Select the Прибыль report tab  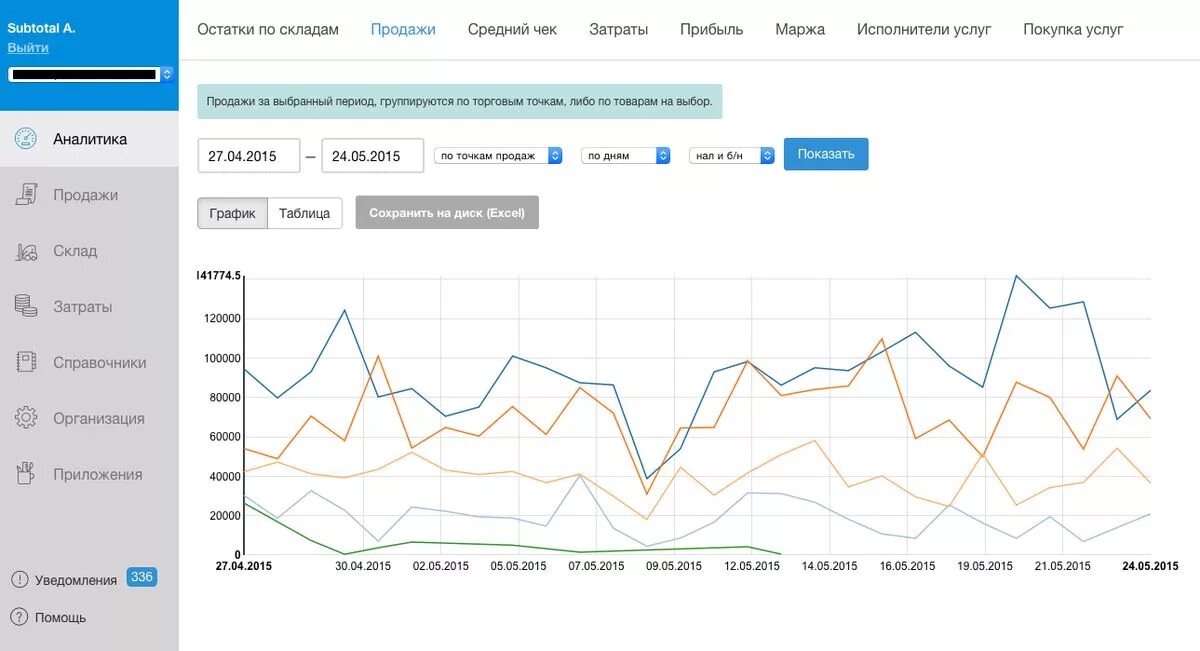712,29
